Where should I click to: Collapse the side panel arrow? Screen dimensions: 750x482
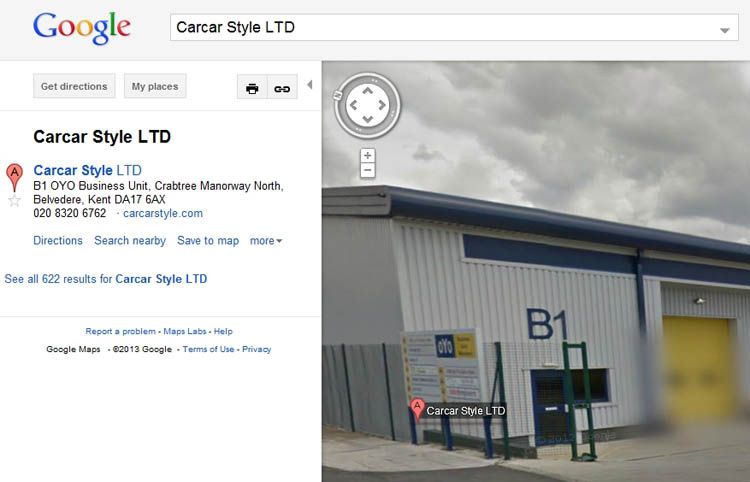coord(309,85)
